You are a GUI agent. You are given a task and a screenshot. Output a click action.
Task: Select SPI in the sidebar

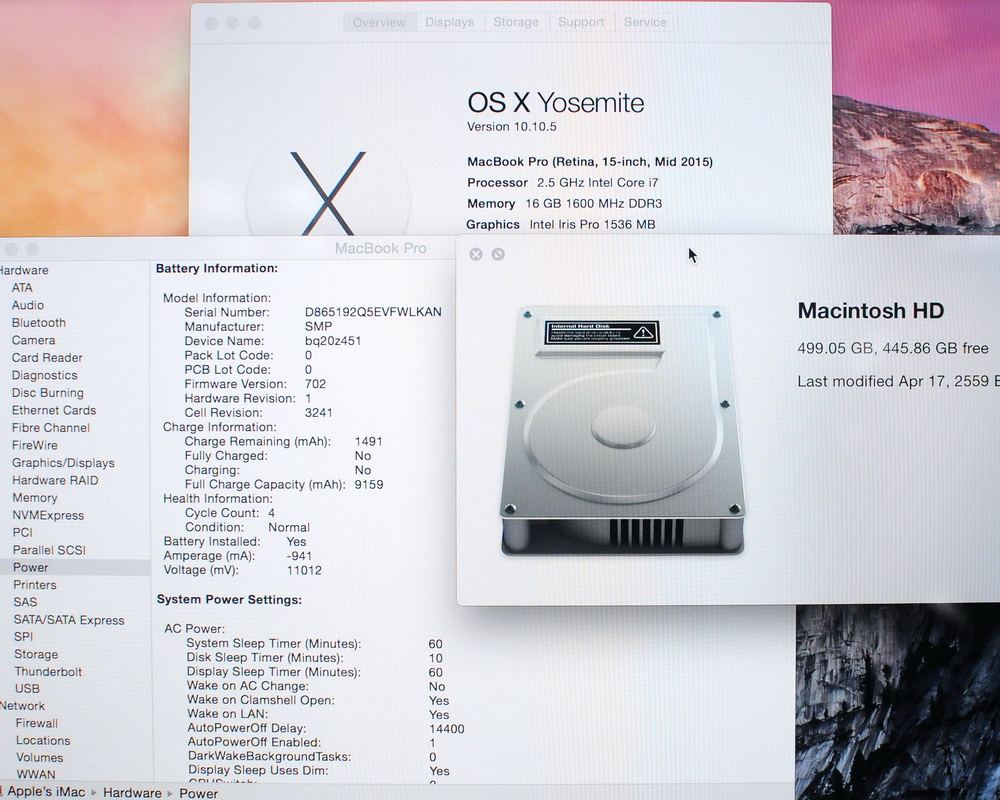(x=24, y=637)
